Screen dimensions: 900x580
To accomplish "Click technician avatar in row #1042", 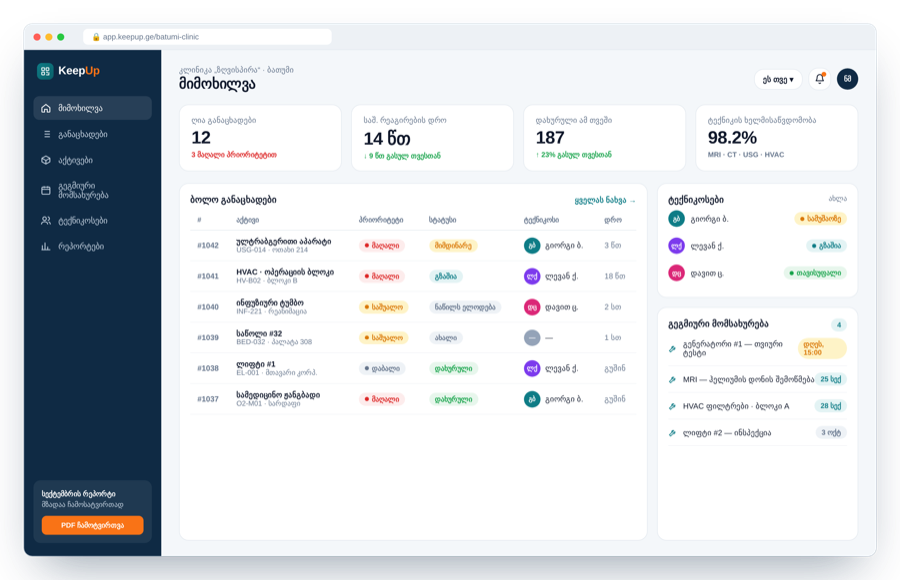I will [x=532, y=245].
